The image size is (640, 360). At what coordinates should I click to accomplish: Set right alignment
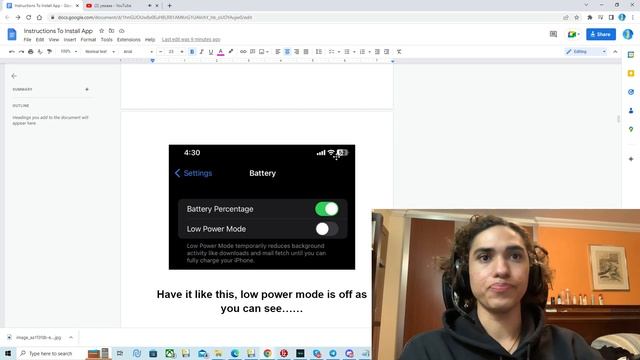pyautogui.click(x=297, y=52)
